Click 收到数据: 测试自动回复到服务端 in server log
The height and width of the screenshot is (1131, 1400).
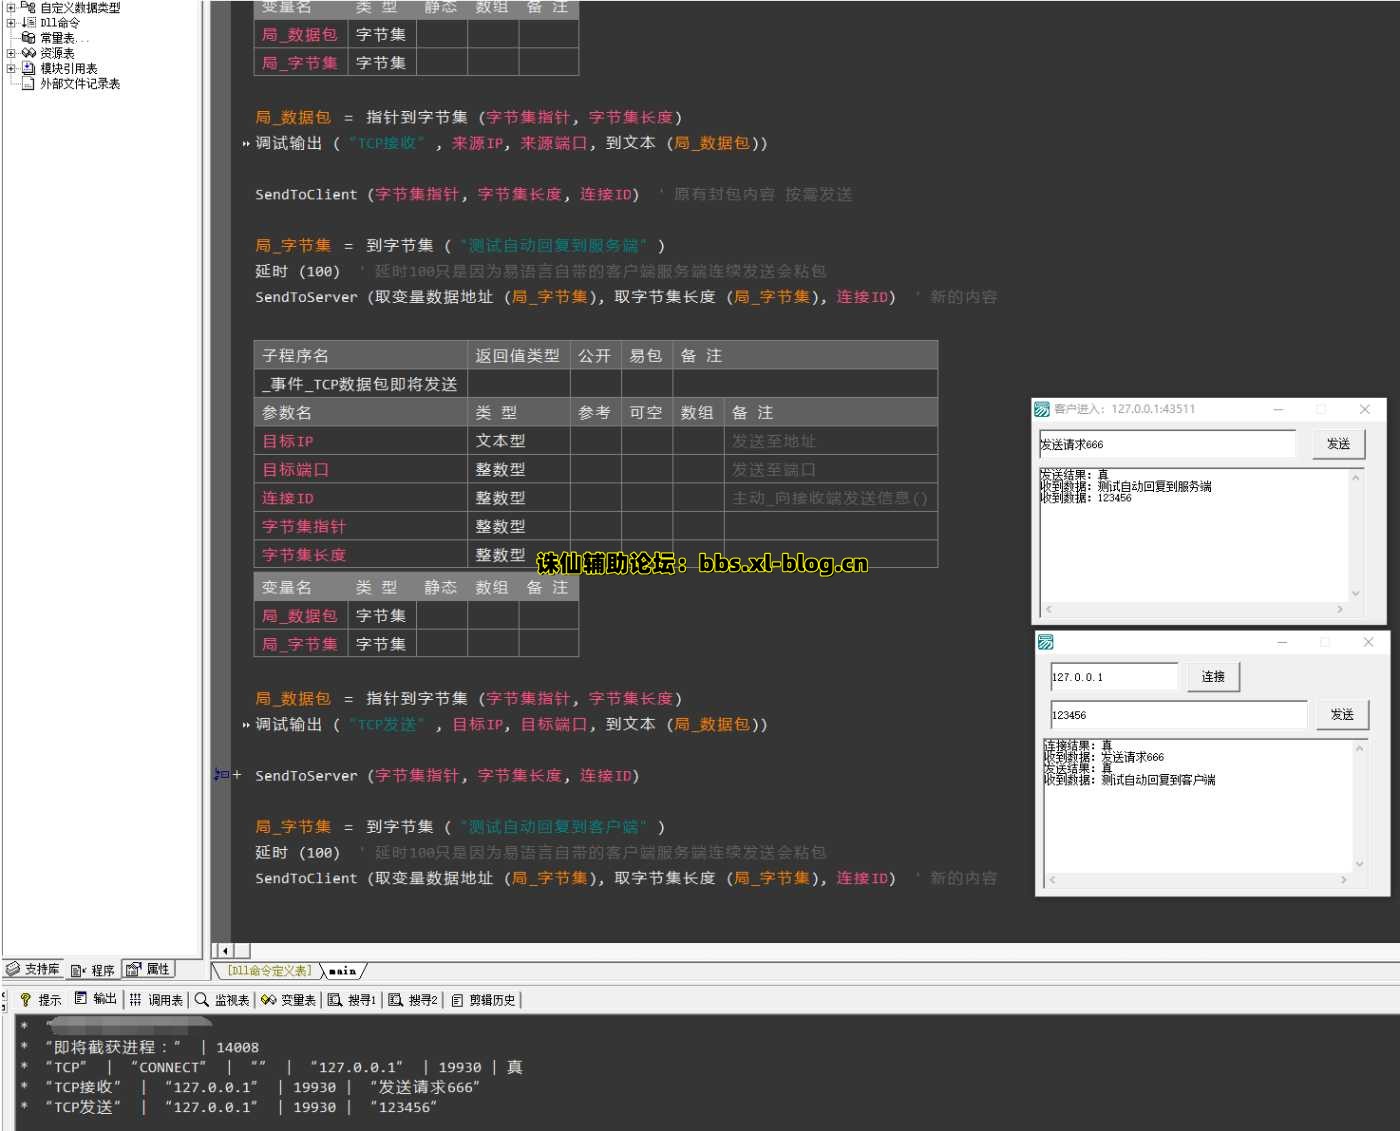pyautogui.click(x=1126, y=486)
